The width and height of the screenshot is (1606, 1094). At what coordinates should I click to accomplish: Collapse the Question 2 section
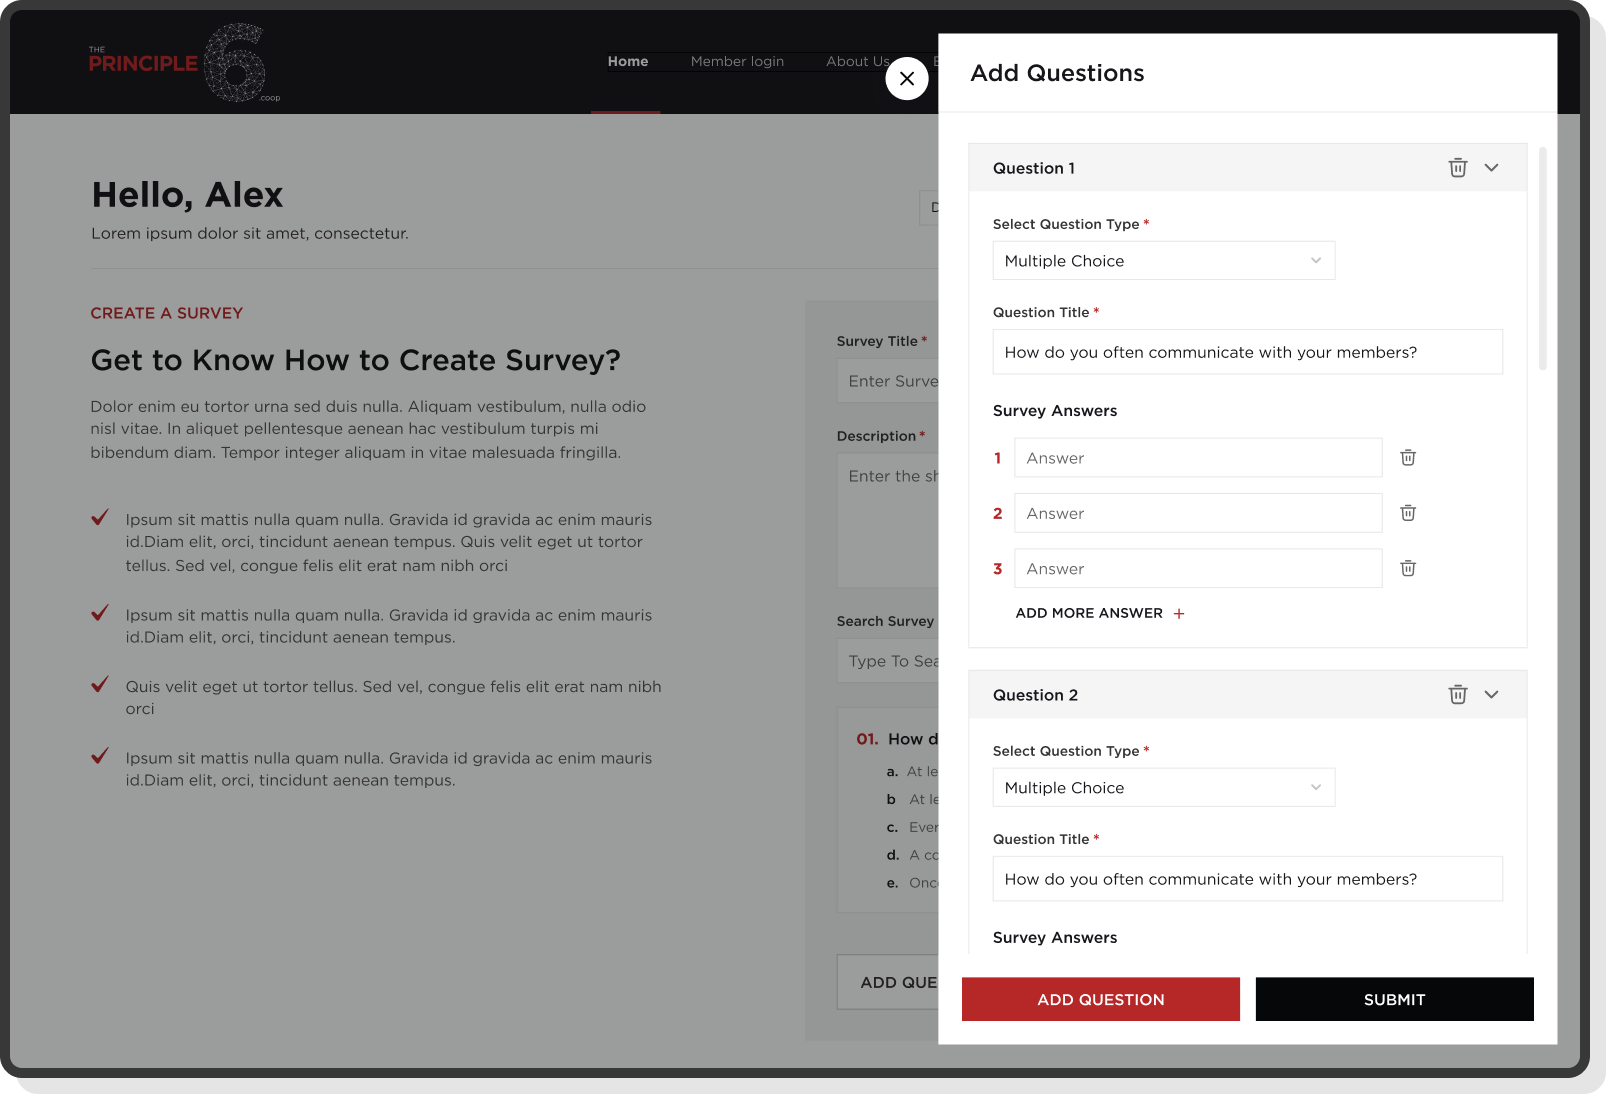(1491, 694)
